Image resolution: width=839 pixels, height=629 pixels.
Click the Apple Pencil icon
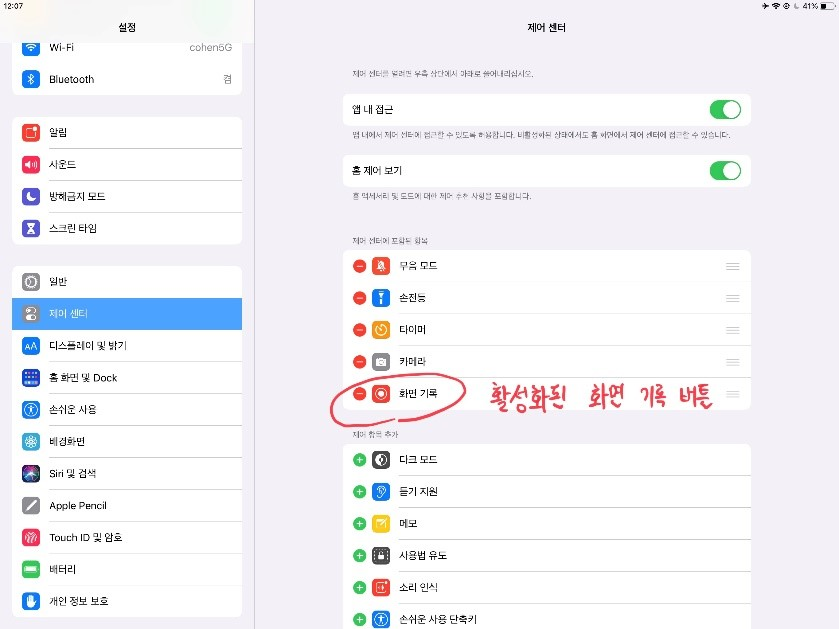tap(31, 505)
